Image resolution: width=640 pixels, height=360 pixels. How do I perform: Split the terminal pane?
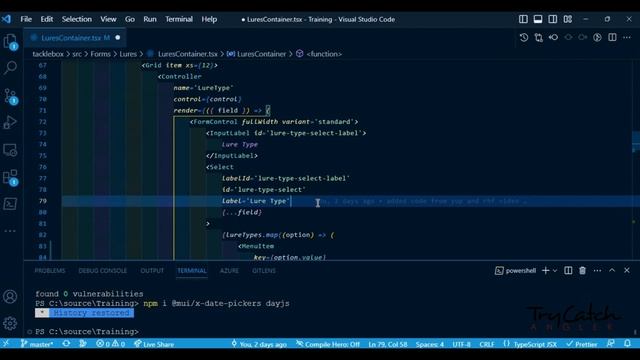click(568, 271)
